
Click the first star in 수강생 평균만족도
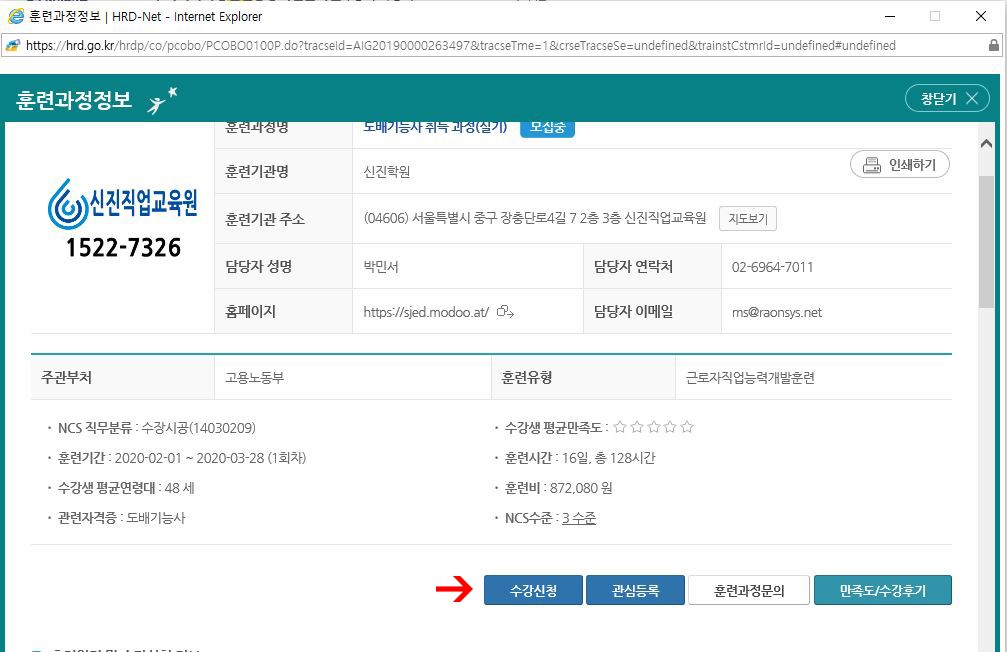(x=620, y=428)
